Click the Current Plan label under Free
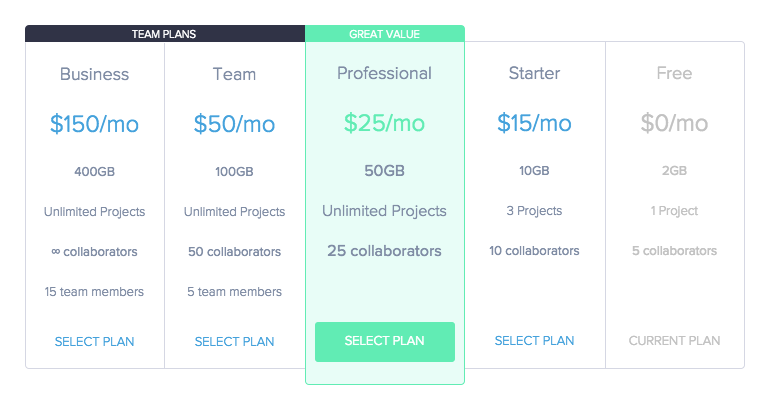 coord(674,340)
